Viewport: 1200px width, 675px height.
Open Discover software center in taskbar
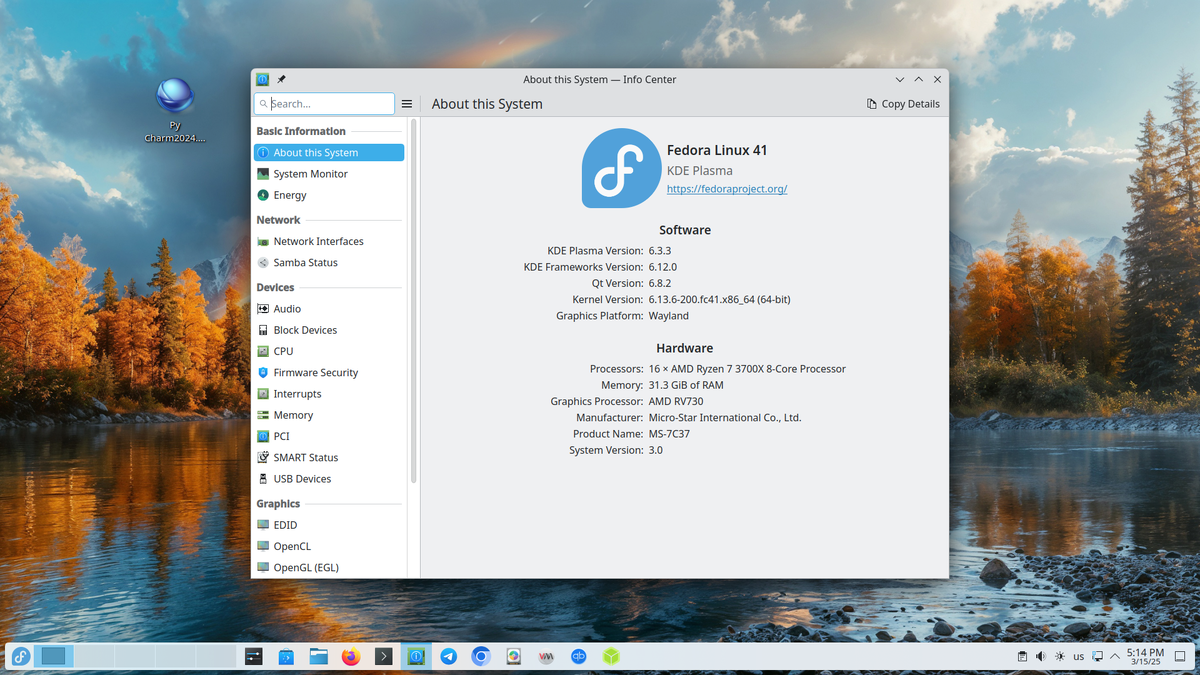[286, 657]
